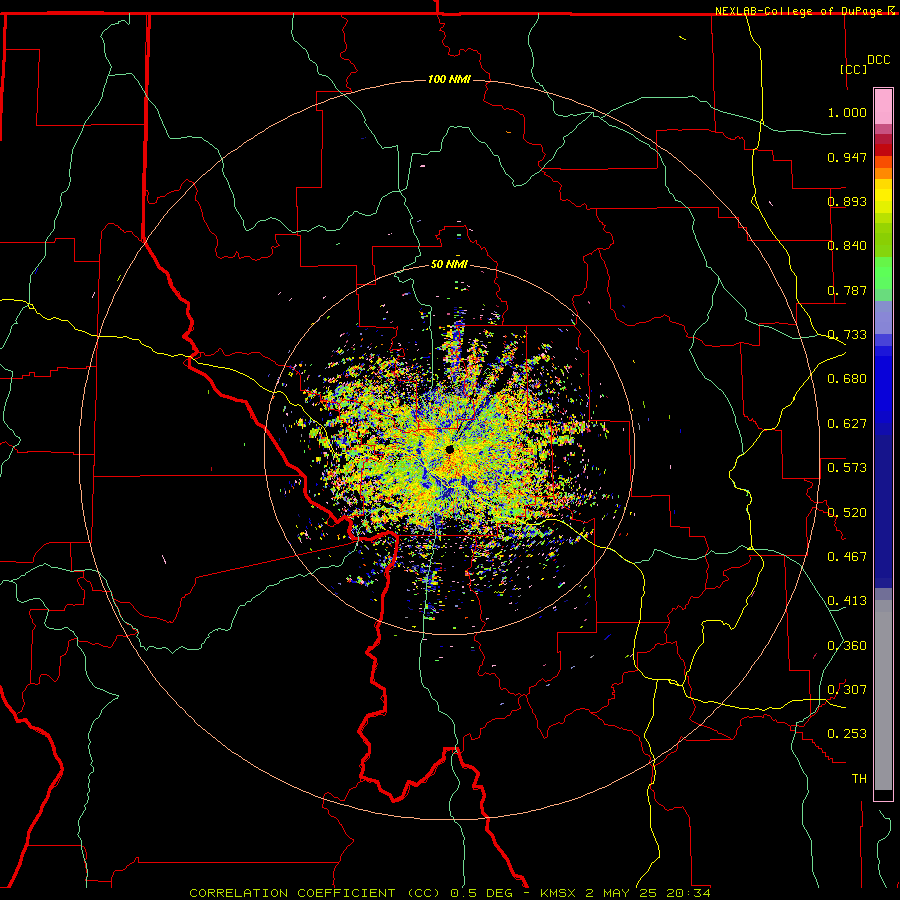Click the 2 MAY 25 date text

(621, 893)
